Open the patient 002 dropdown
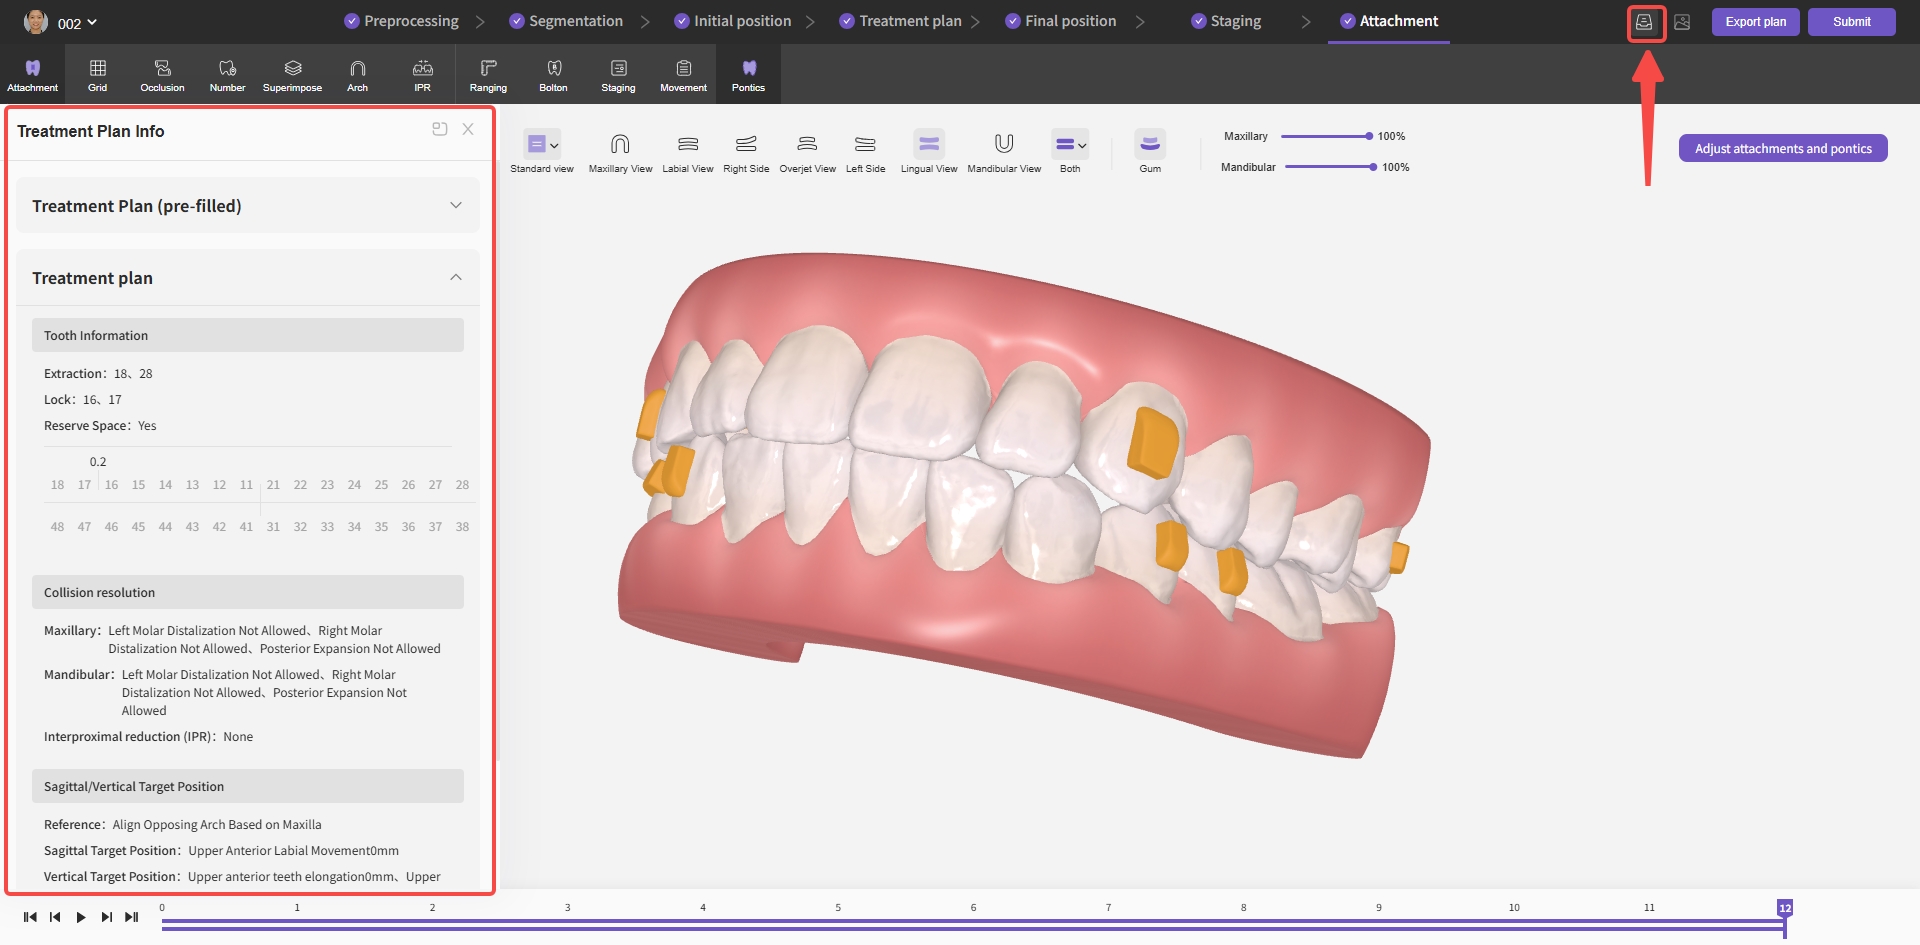 [x=77, y=23]
